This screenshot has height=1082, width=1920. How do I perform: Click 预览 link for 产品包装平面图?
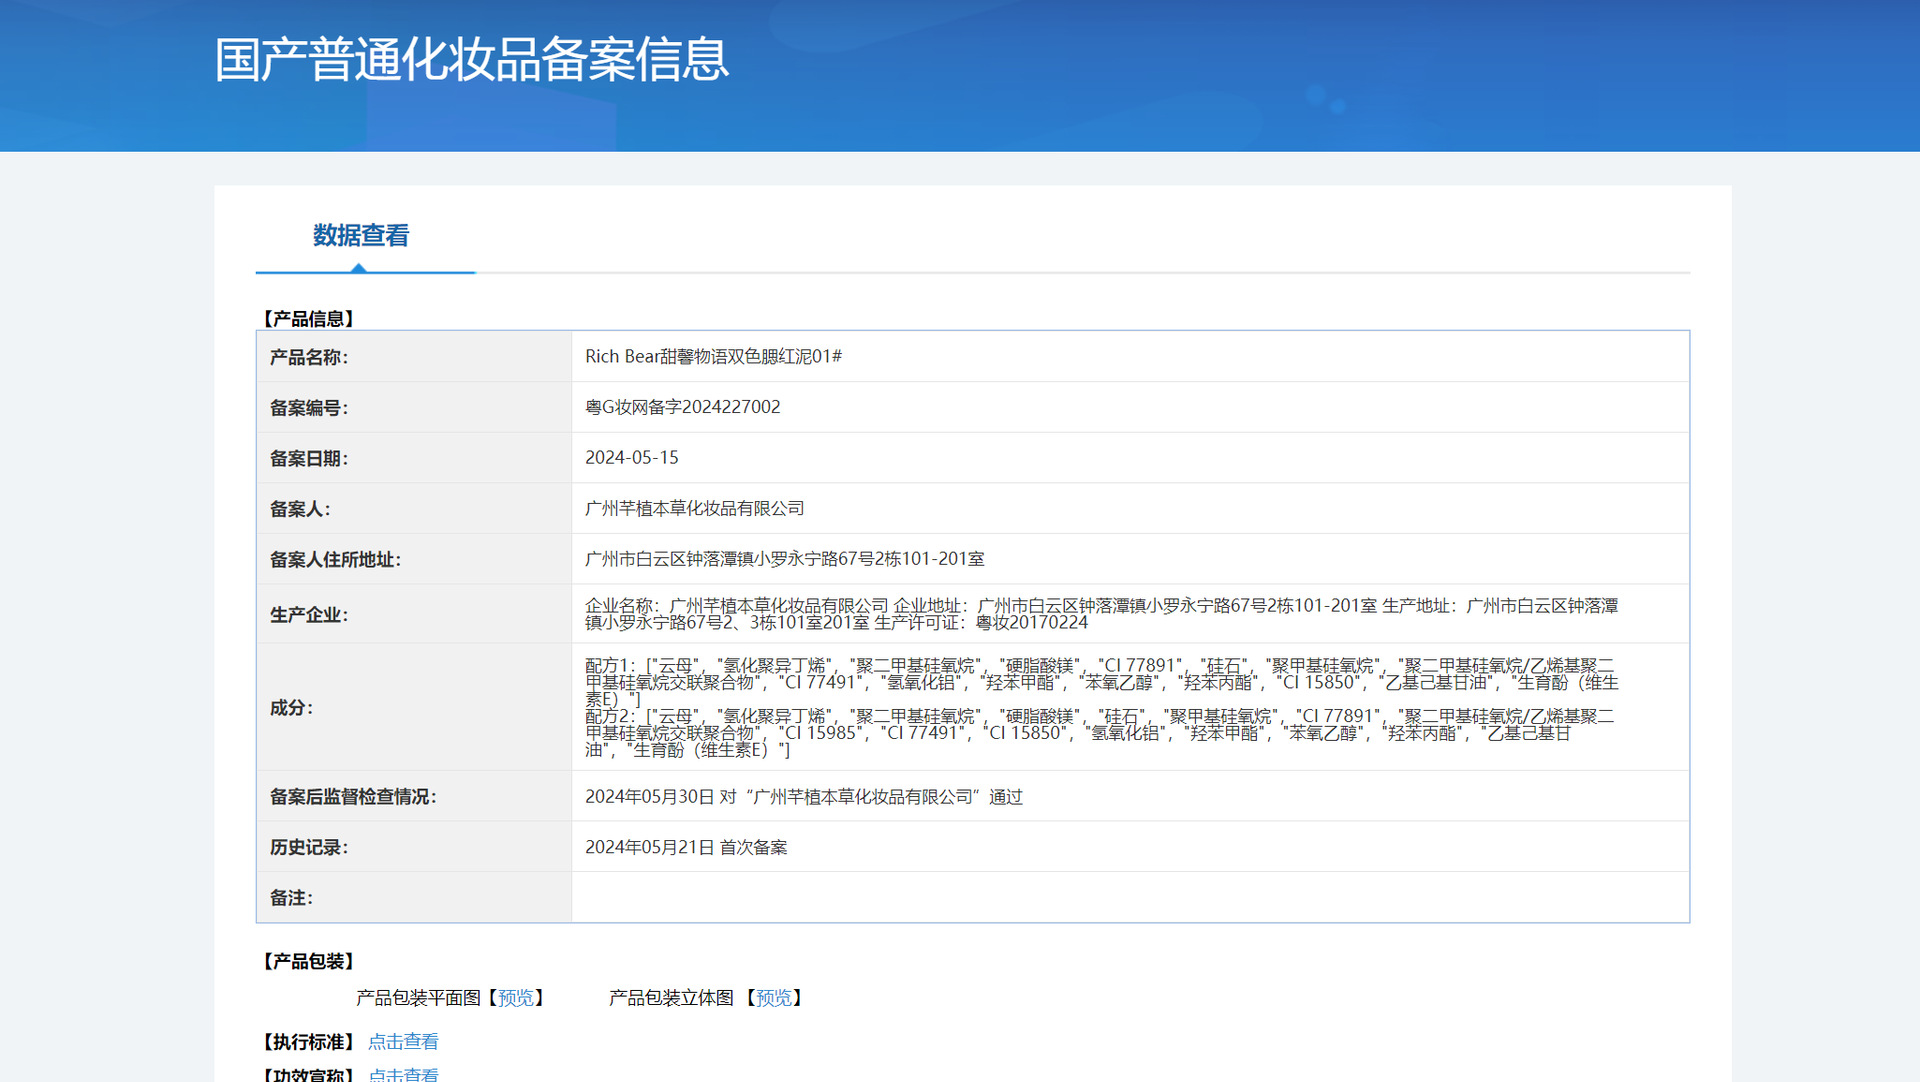516,998
